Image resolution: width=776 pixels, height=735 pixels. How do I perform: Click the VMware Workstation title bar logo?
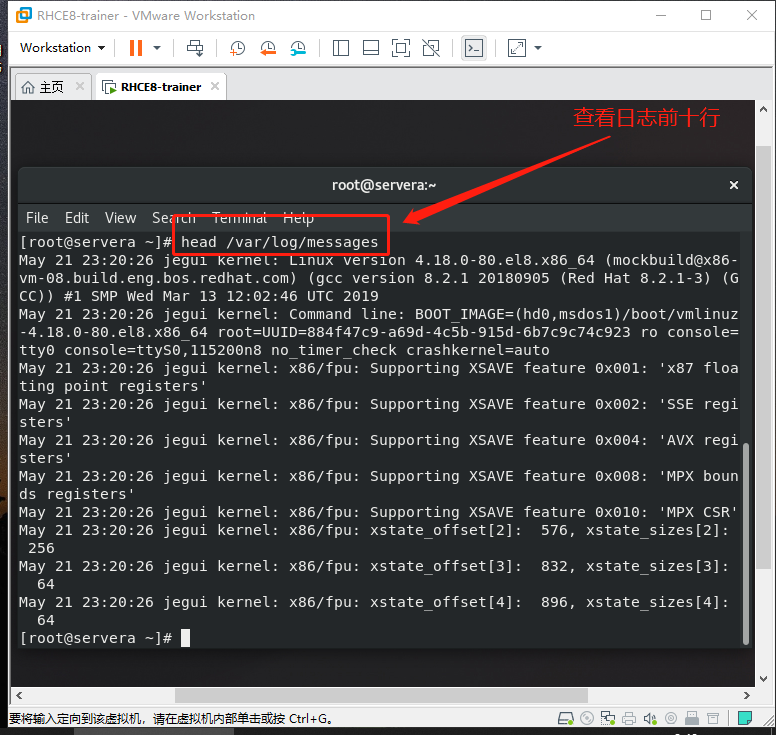tap(24, 15)
